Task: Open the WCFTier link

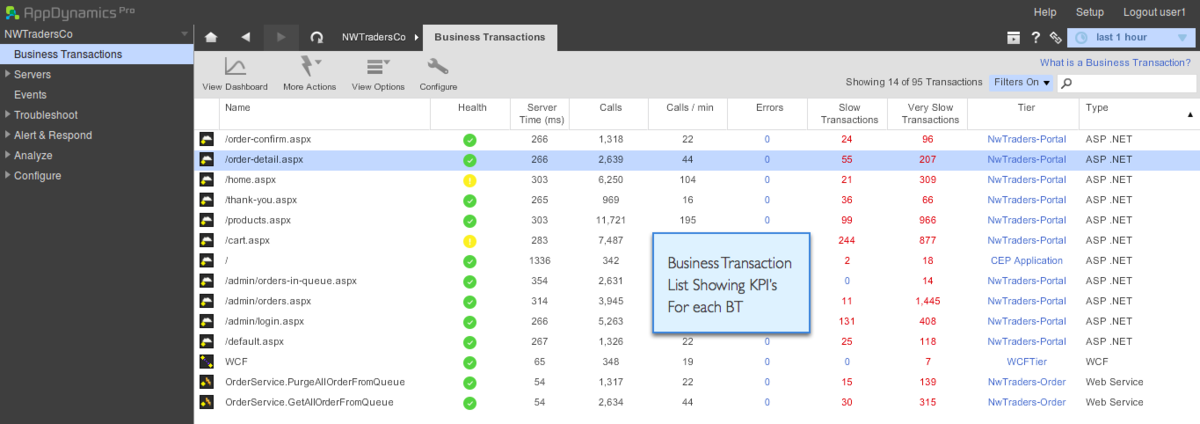Action: pos(1026,362)
